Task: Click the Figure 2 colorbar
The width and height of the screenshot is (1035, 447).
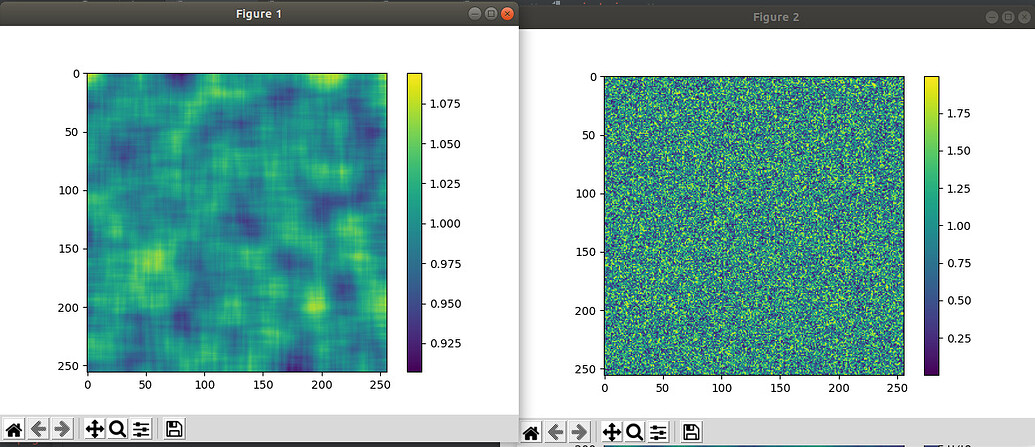Action: point(931,225)
